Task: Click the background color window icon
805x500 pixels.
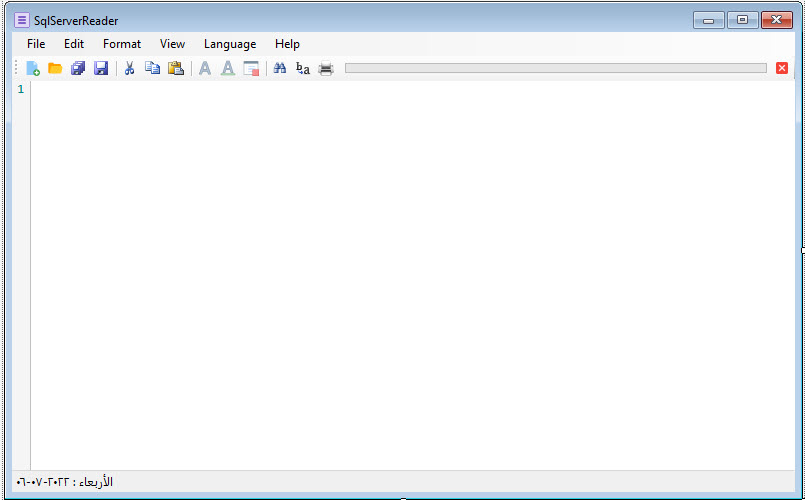Action: point(251,69)
